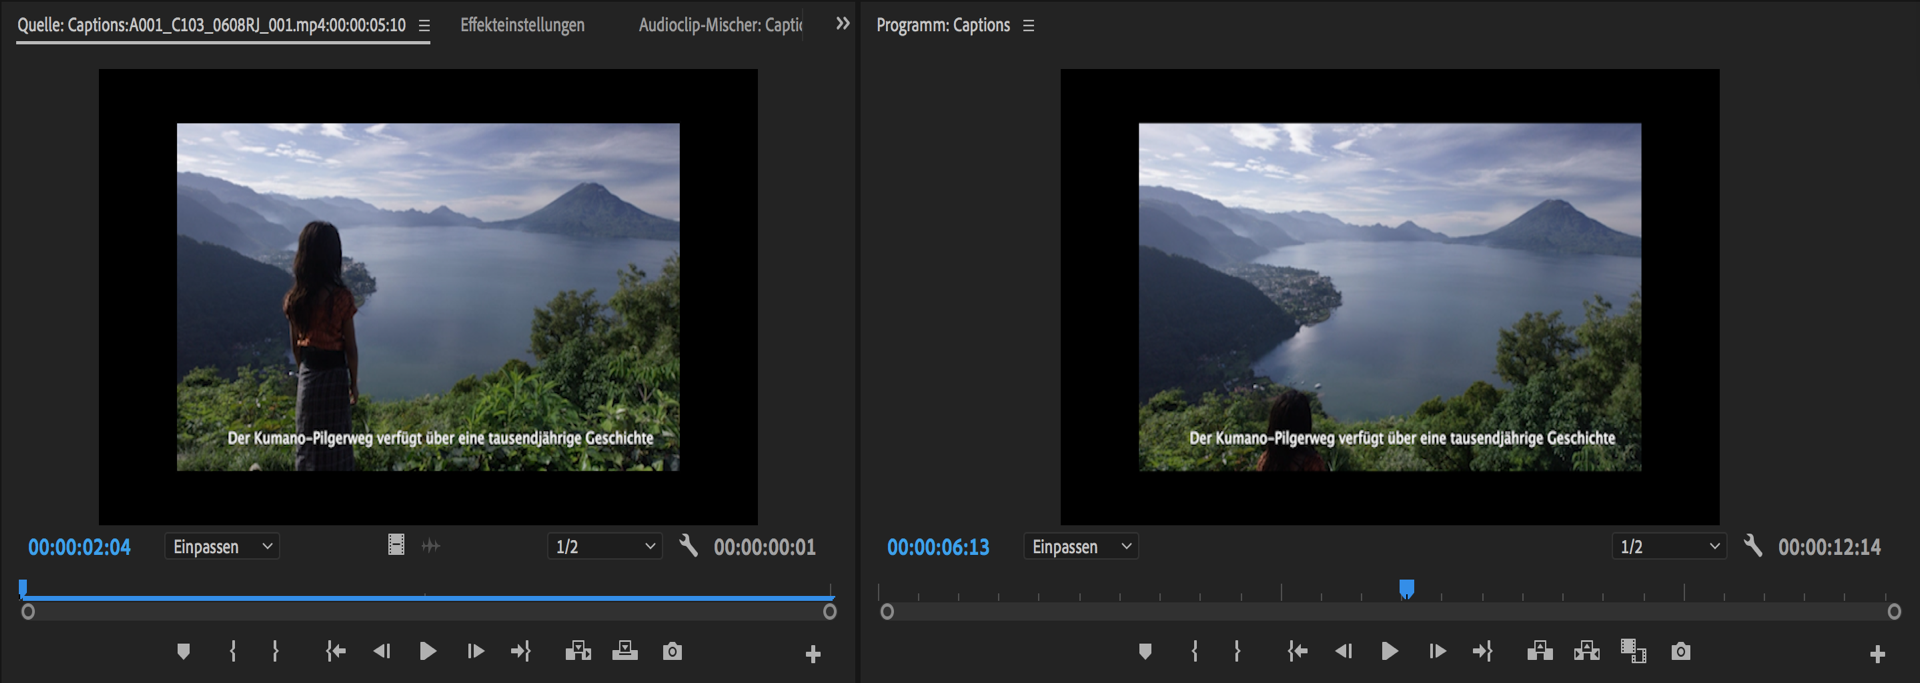Open Program monitor settings wrench
This screenshot has width=1920, height=683.
coord(1753,546)
